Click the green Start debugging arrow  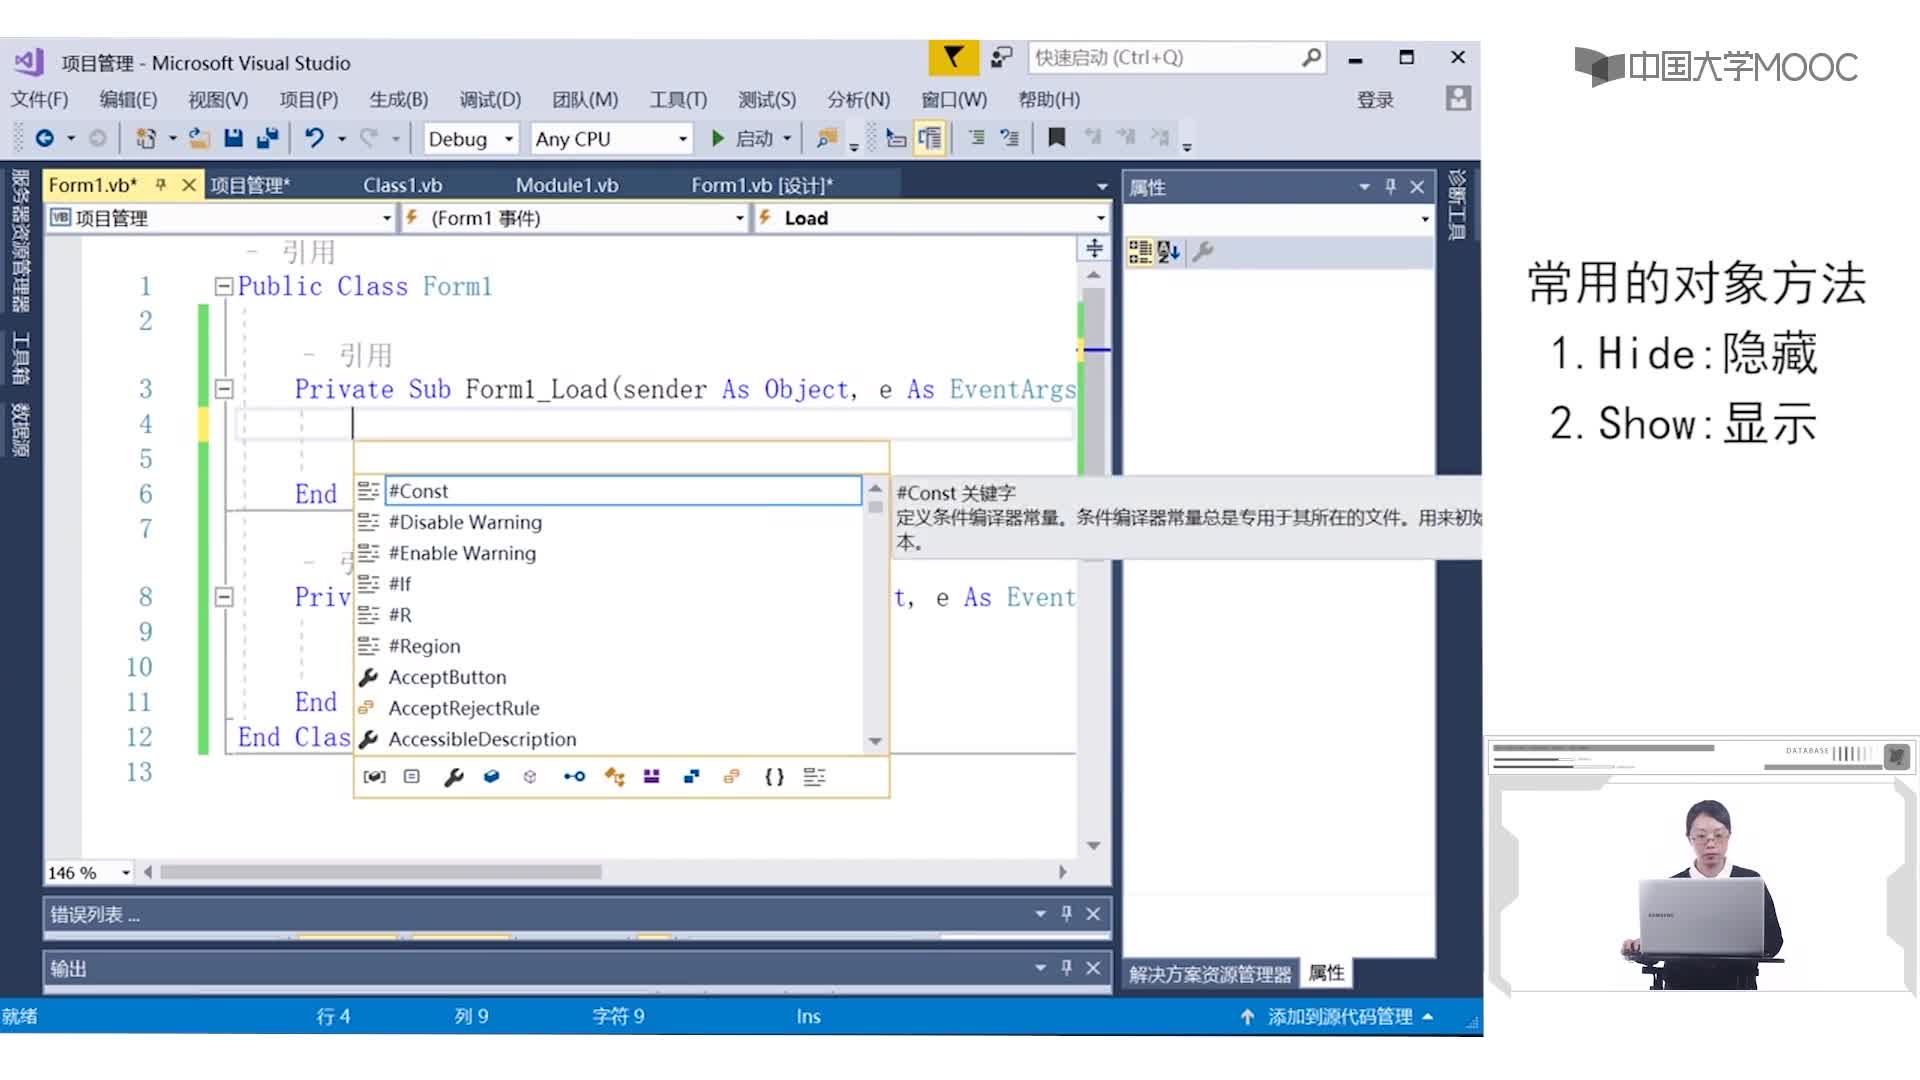[717, 138]
